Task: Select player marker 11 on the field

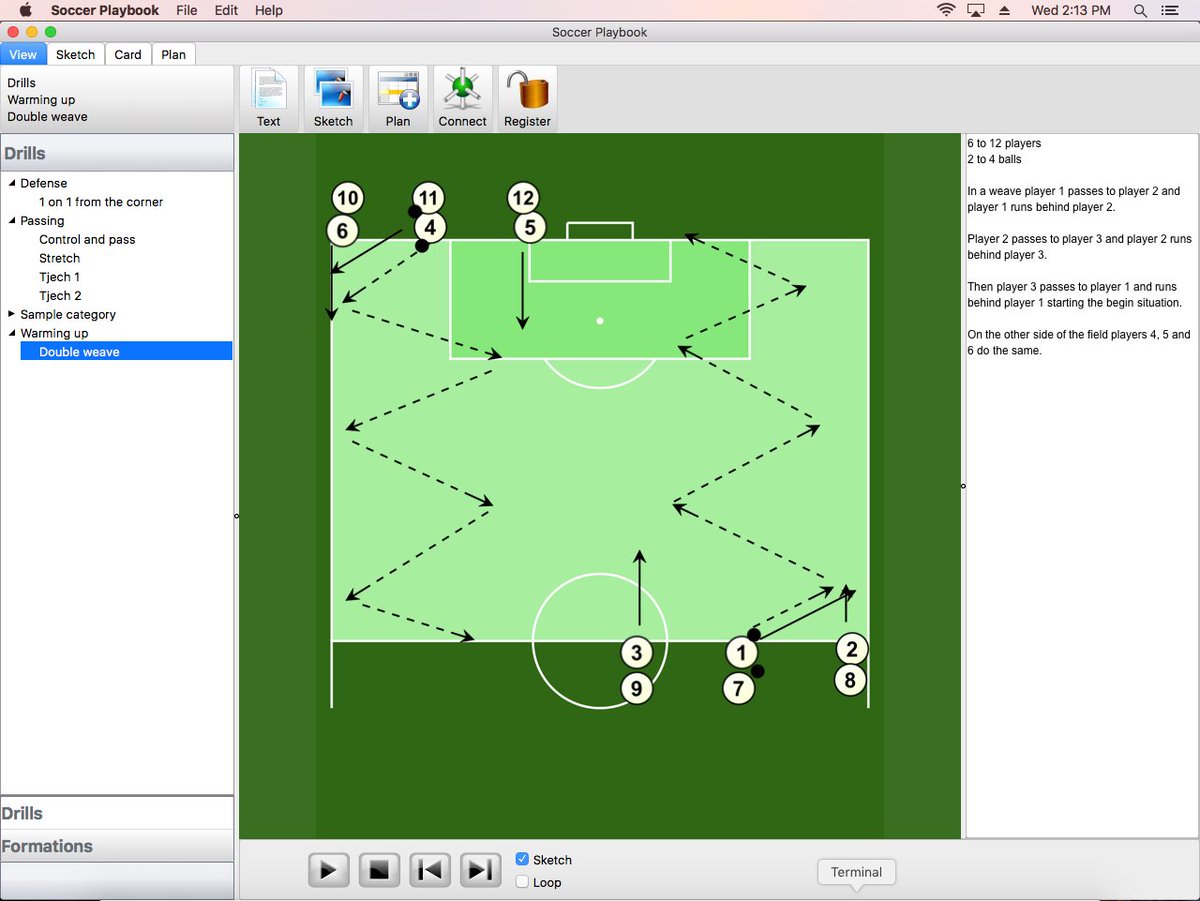Action: 428,198
